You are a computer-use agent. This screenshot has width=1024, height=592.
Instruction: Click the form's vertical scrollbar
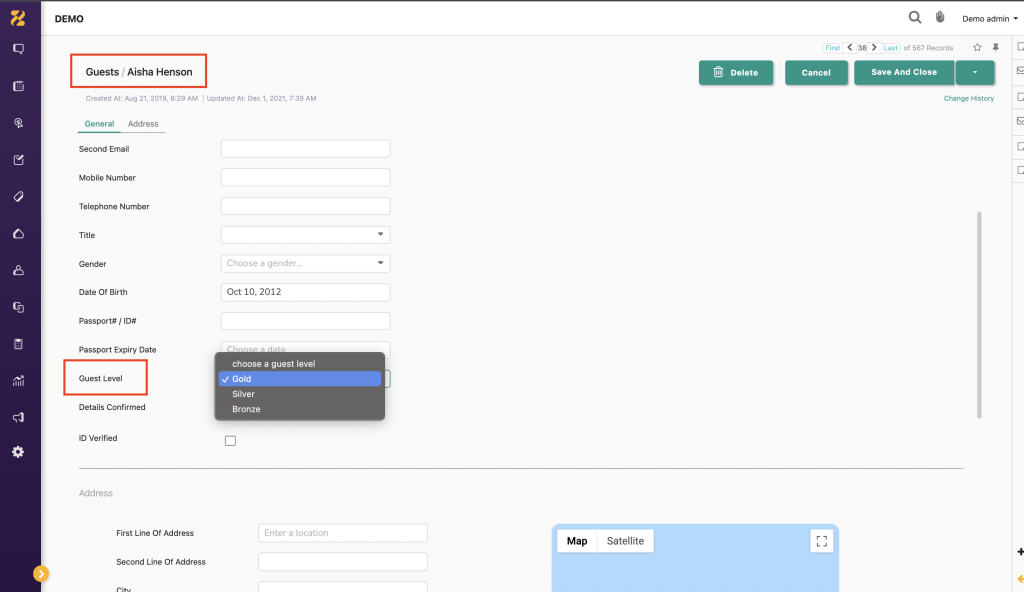point(979,315)
